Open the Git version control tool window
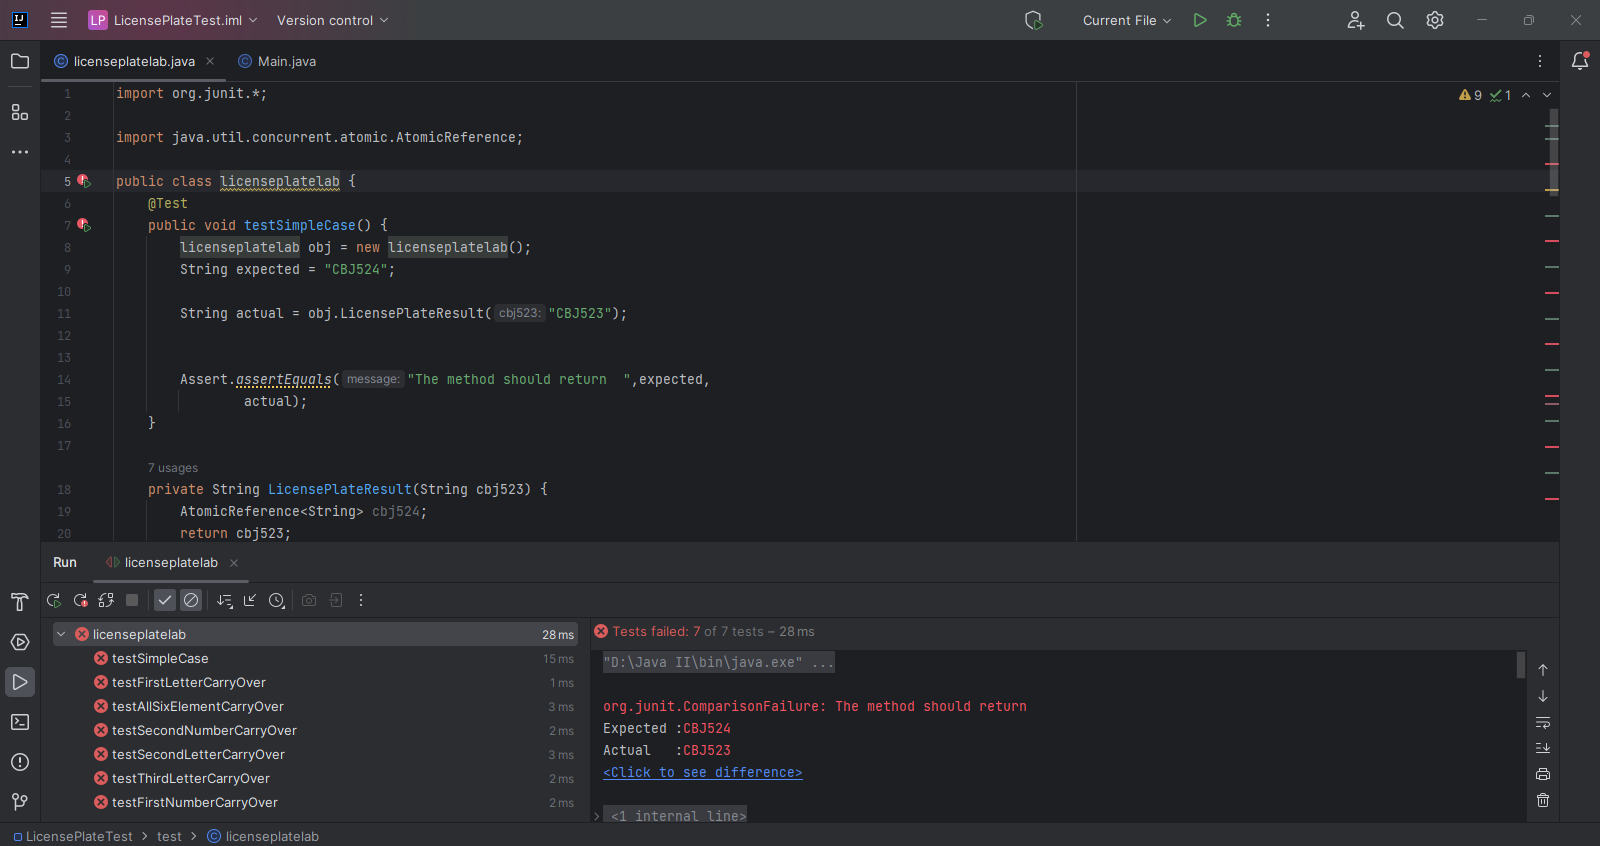Screen dimensions: 1600x846 point(20,802)
